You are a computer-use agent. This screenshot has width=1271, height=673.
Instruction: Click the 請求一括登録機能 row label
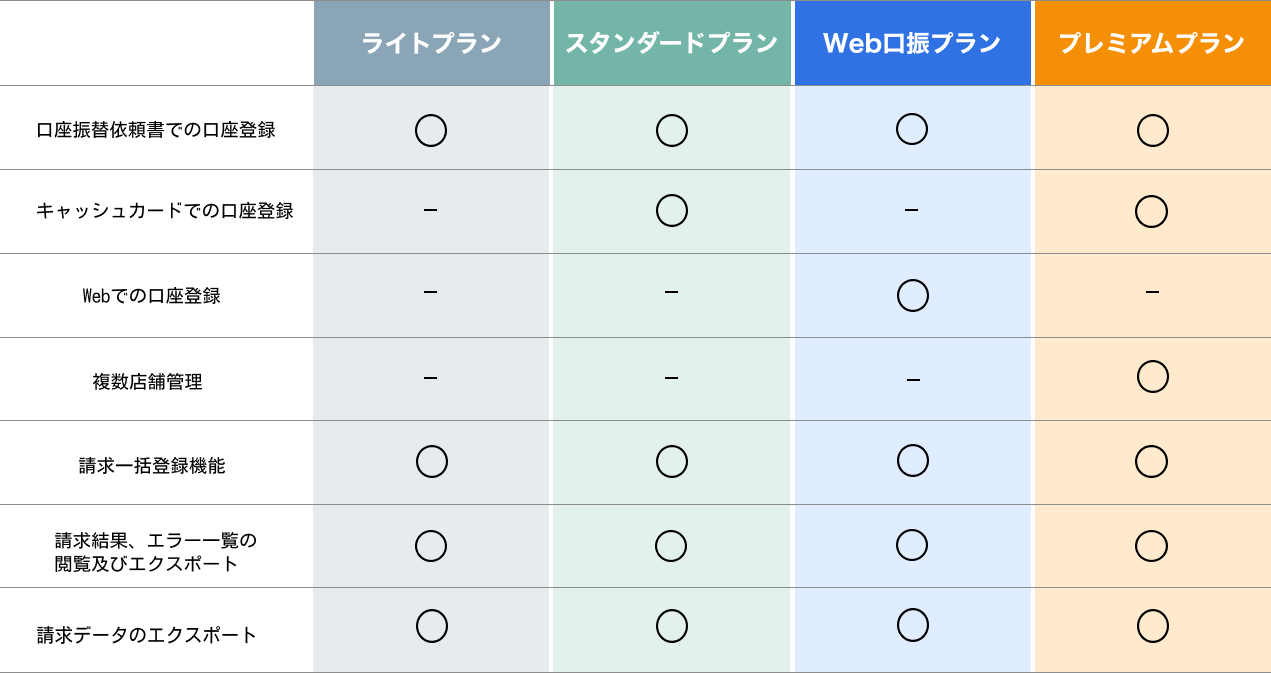tap(152, 466)
